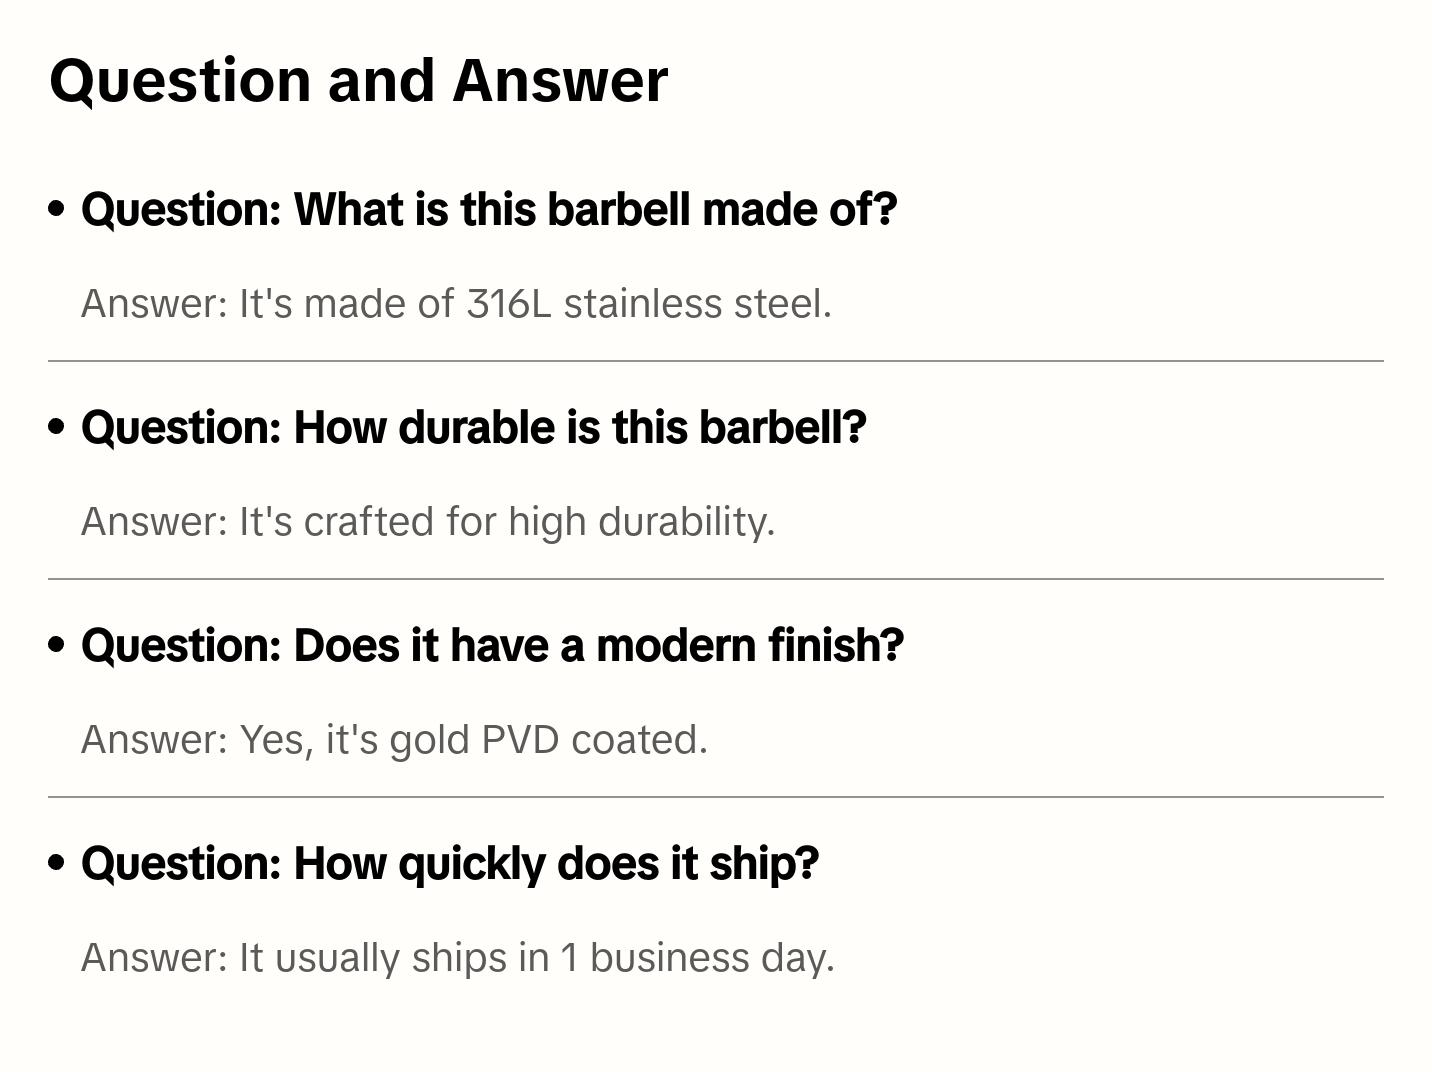Click bullet beside 'How durable is this barbell?'
The height and width of the screenshot is (1072, 1432).
(x=57, y=427)
